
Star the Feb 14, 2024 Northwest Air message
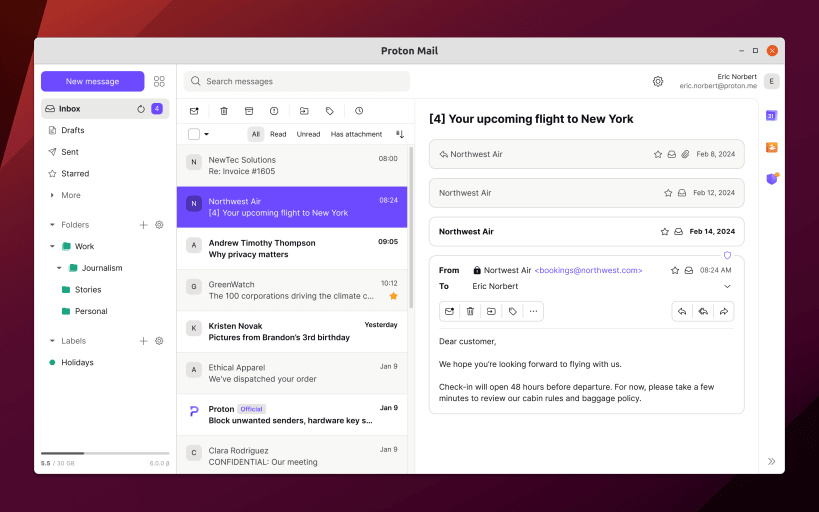(x=664, y=231)
